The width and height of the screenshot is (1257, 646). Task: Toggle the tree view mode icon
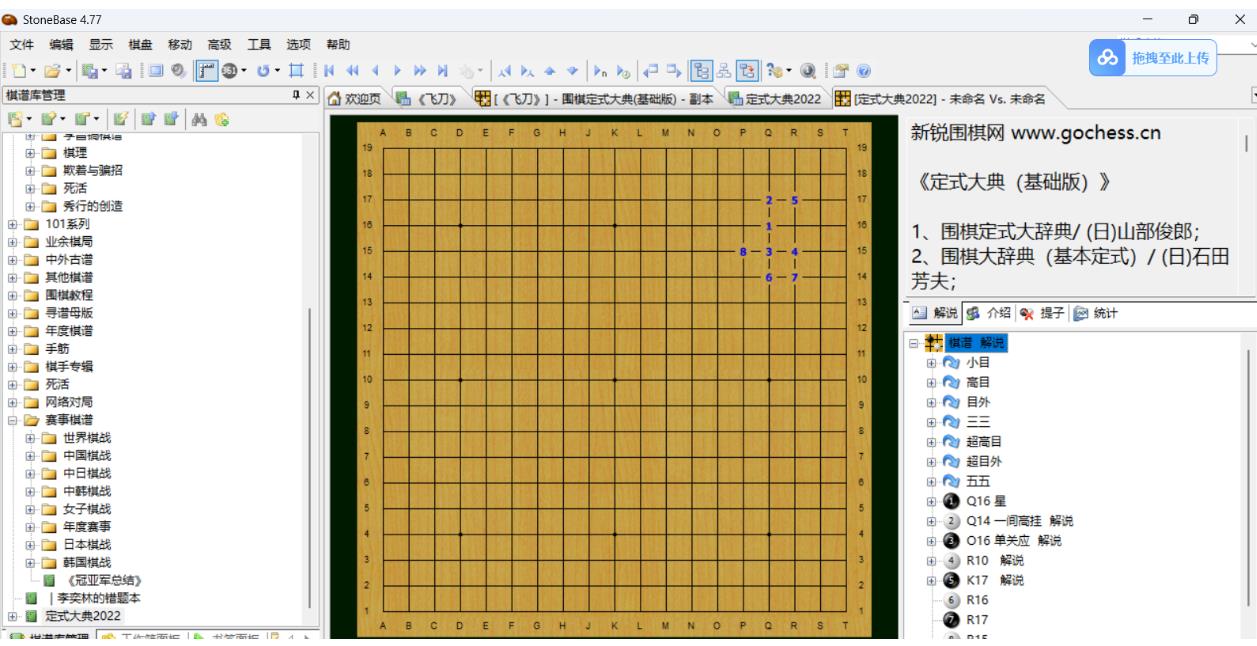[x=700, y=71]
